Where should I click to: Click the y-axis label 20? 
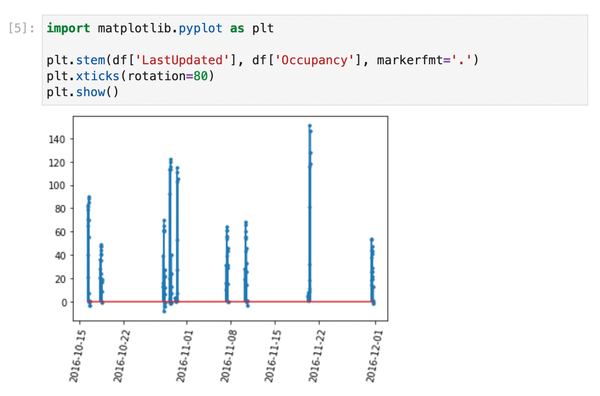pyautogui.click(x=60, y=279)
